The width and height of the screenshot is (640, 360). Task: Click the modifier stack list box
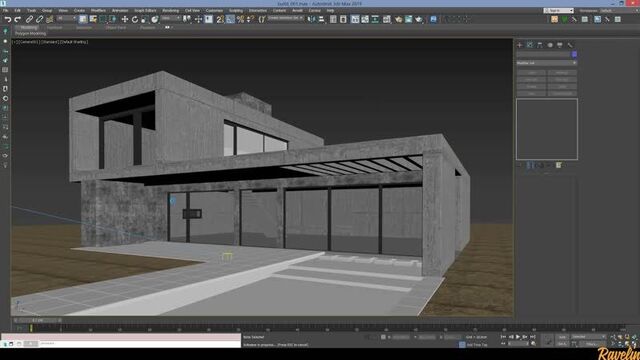(547, 129)
